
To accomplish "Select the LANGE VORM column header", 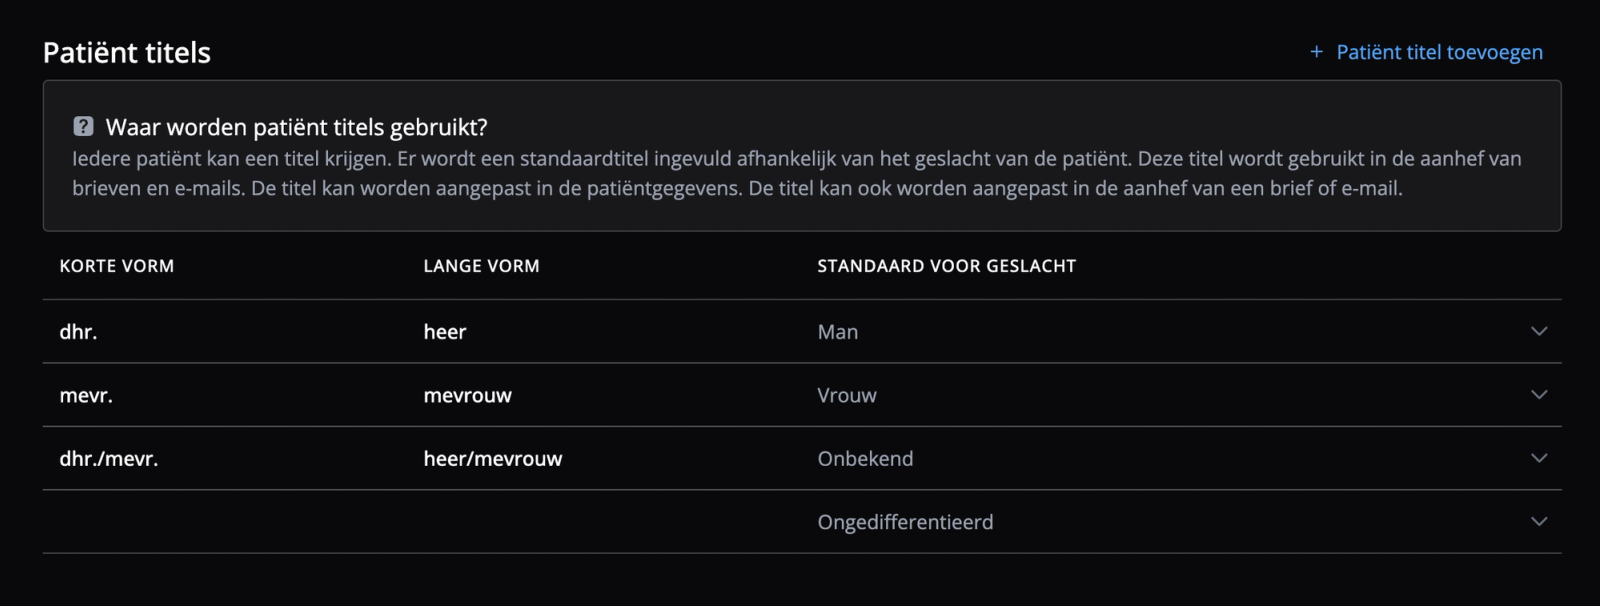I will coord(480,266).
